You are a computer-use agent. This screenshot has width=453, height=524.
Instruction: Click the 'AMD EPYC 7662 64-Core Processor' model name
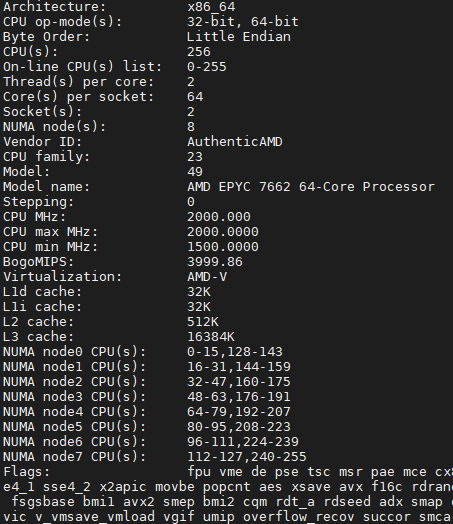[x=311, y=187]
